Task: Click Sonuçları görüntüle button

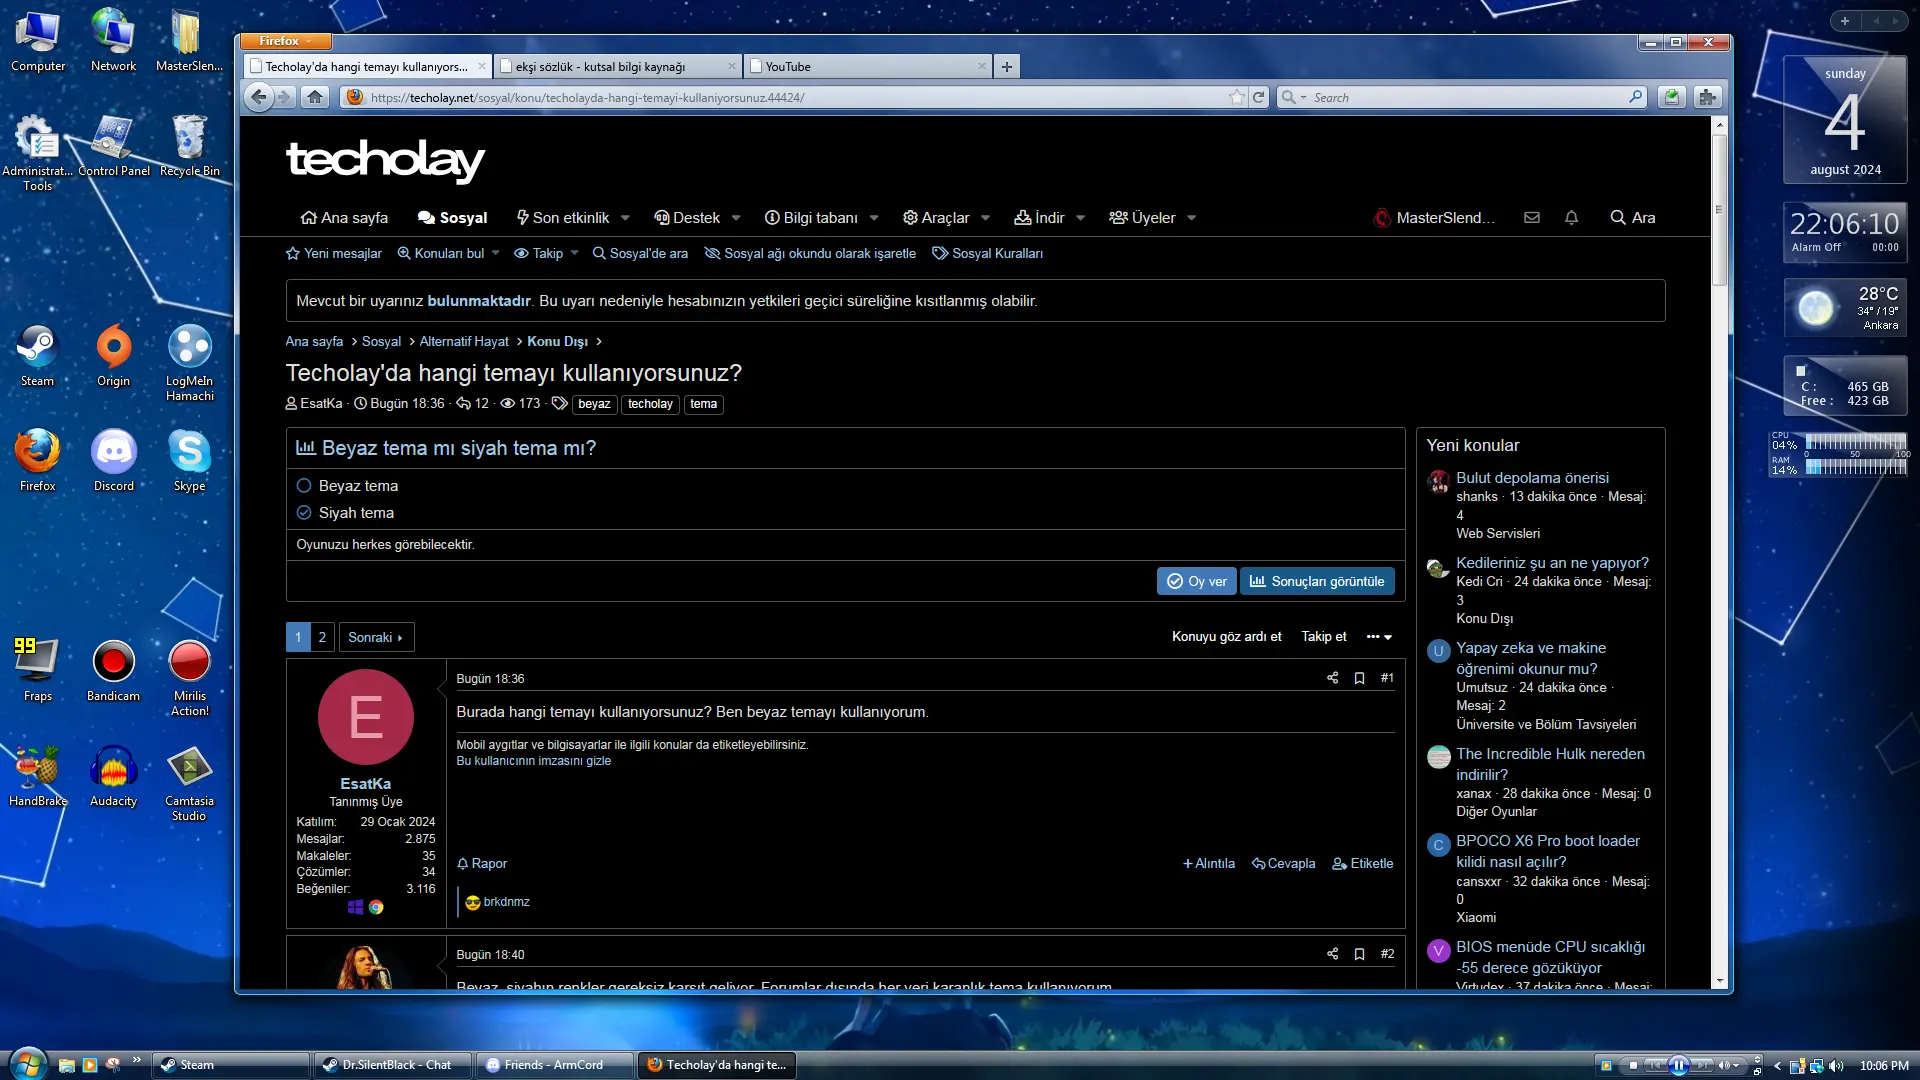Action: (1317, 581)
